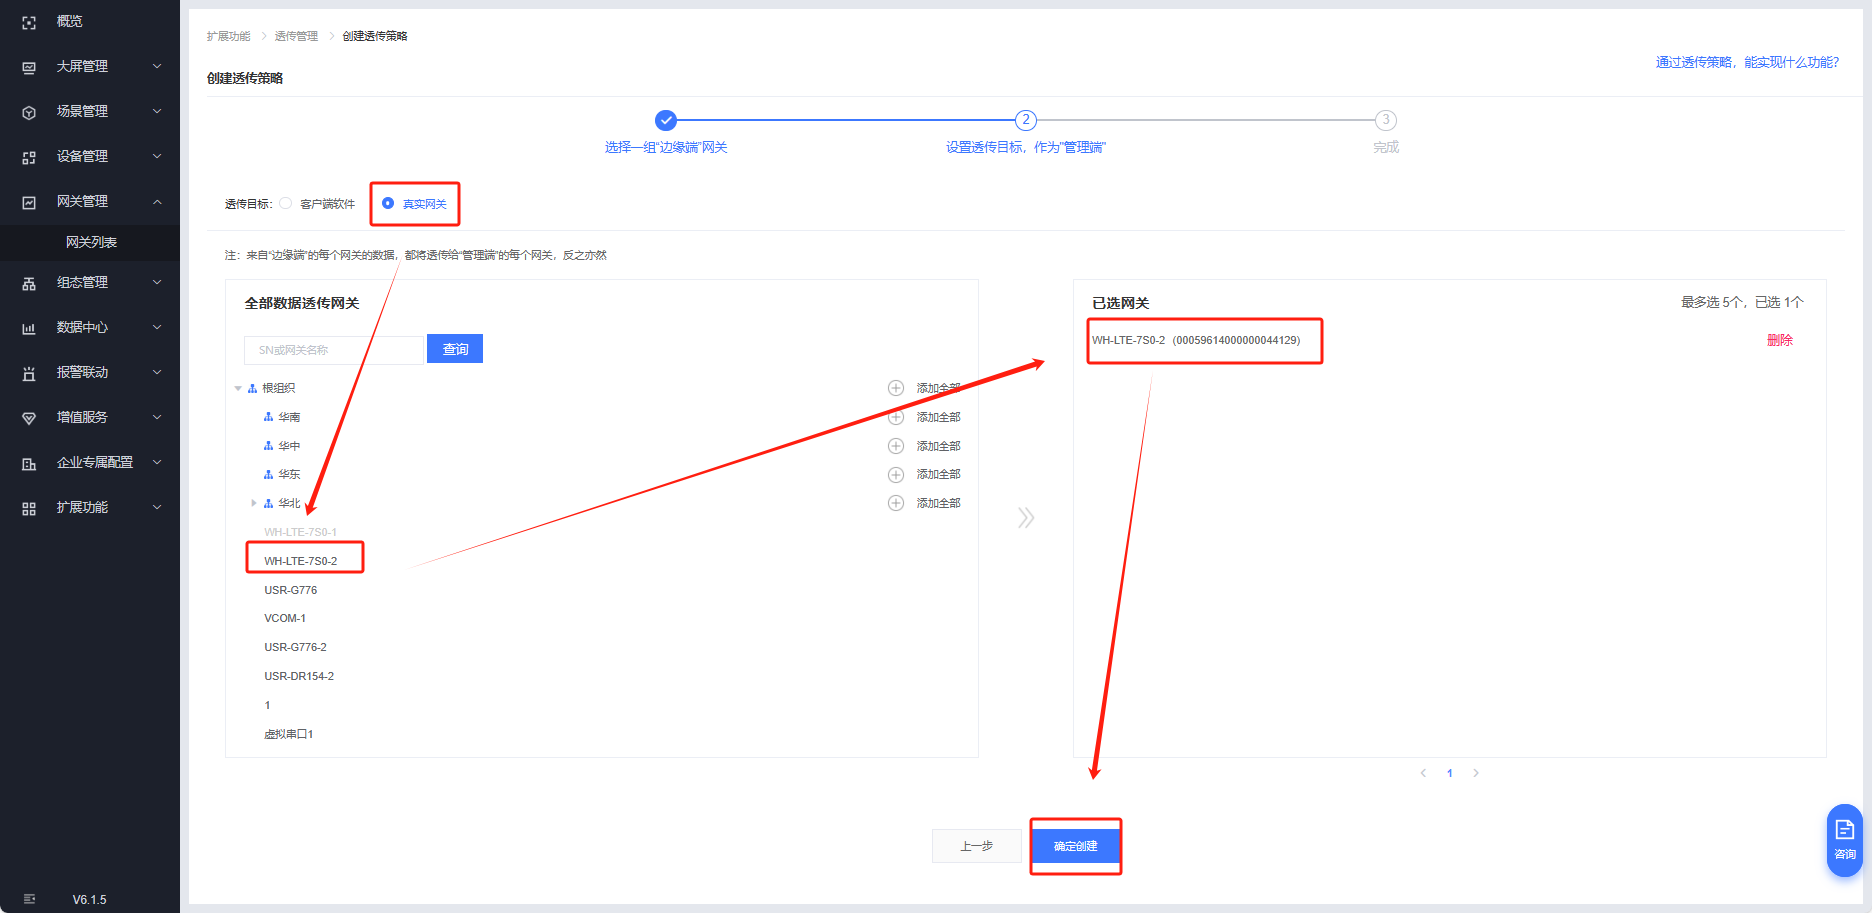The image size is (1872, 913).
Task: Expand the 华北 organization tree node
Action: pos(254,503)
